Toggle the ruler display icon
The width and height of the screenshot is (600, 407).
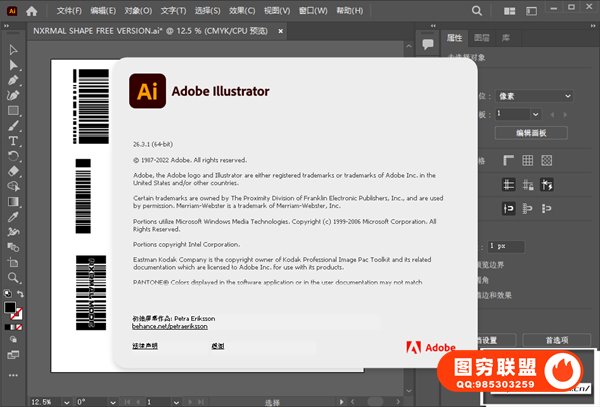pyautogui.click(x=509, y=161)
